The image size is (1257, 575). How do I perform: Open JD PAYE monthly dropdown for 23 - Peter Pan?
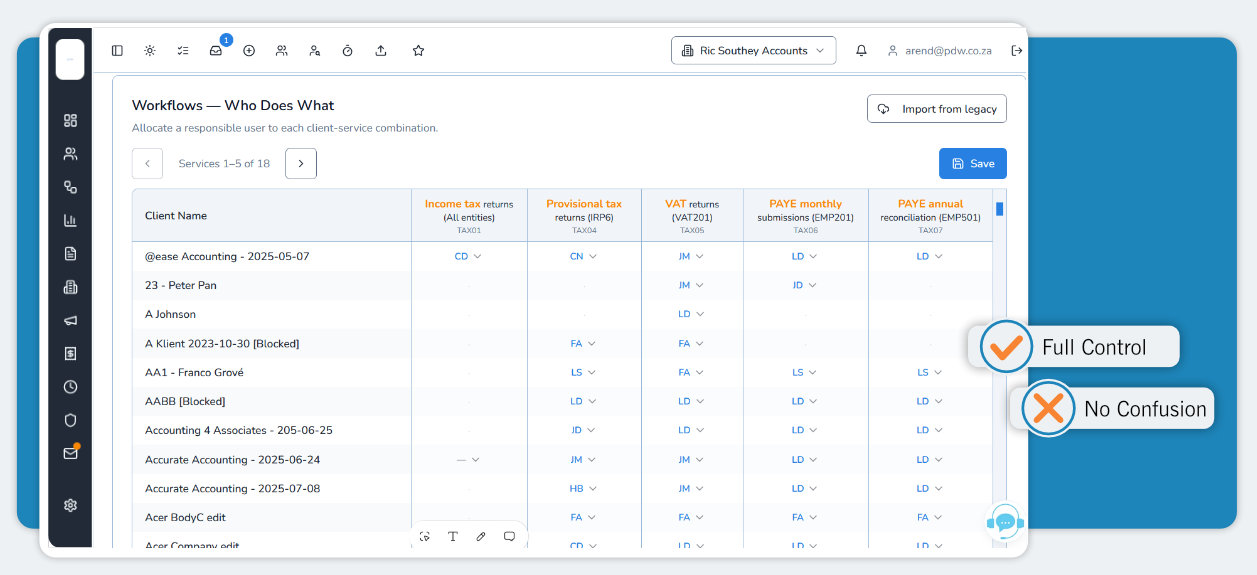[x=805, y=286]
